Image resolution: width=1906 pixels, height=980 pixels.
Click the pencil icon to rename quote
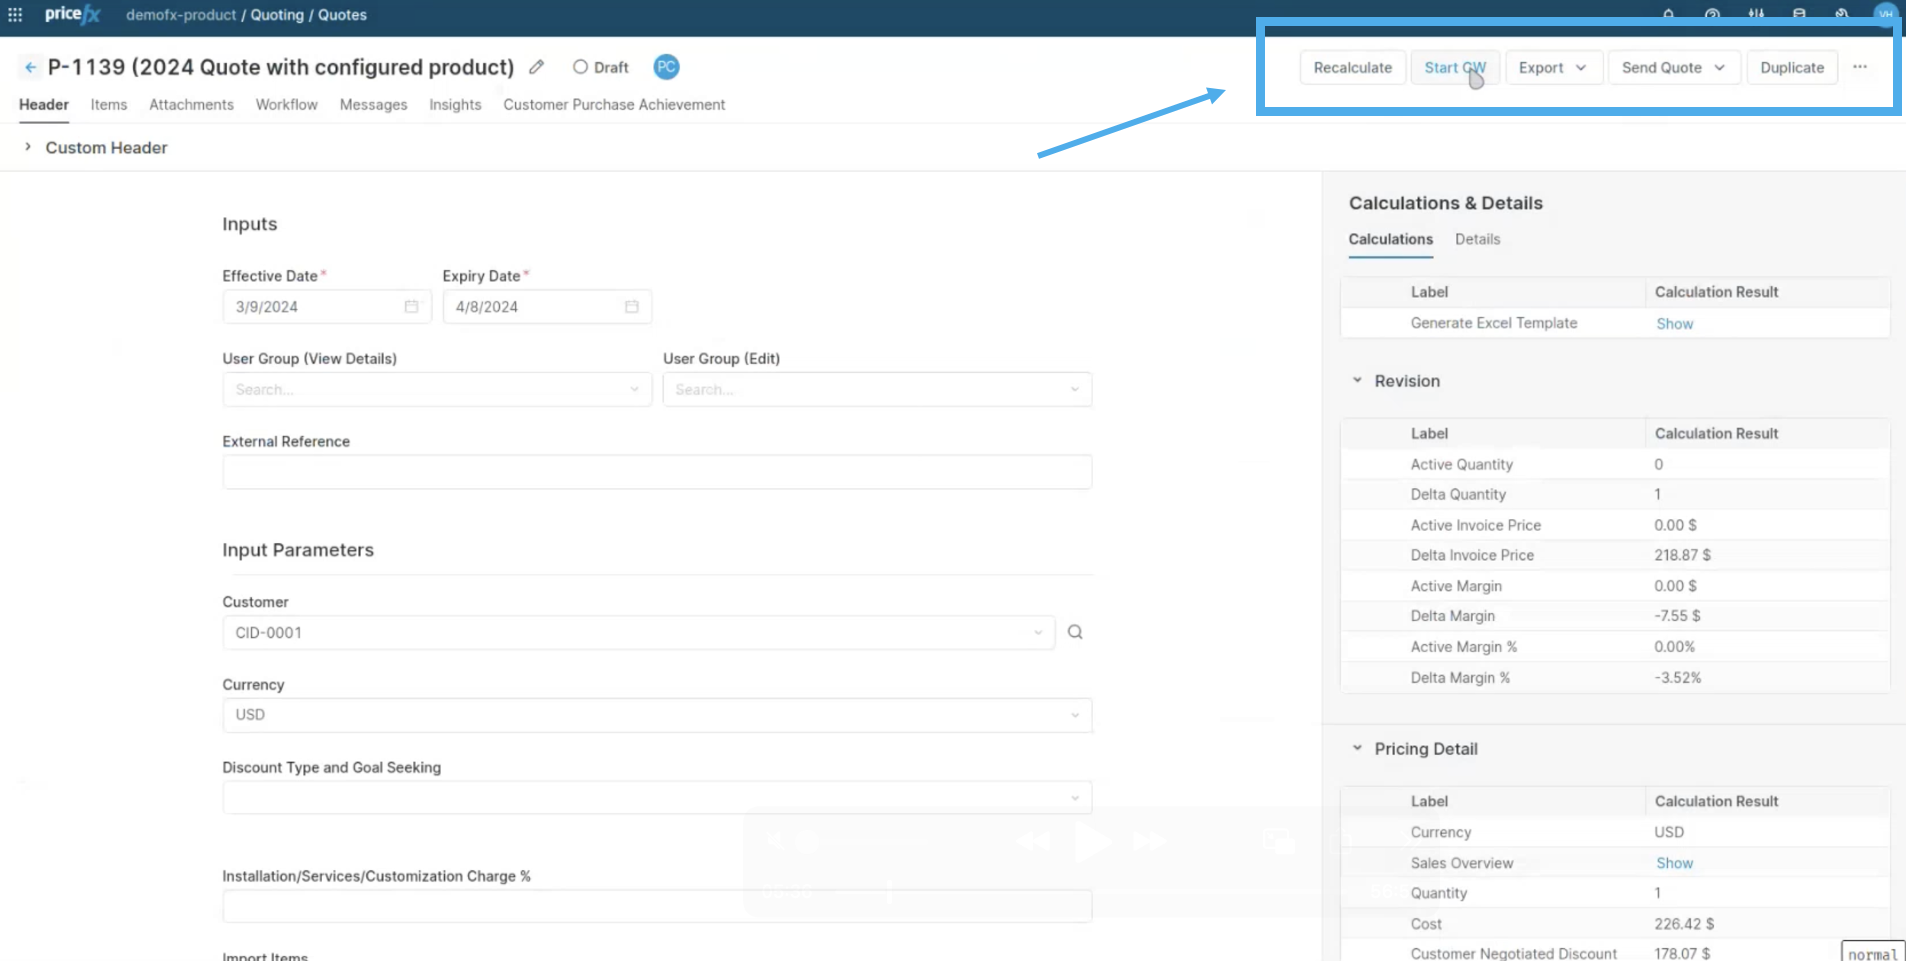pos(537,67)
